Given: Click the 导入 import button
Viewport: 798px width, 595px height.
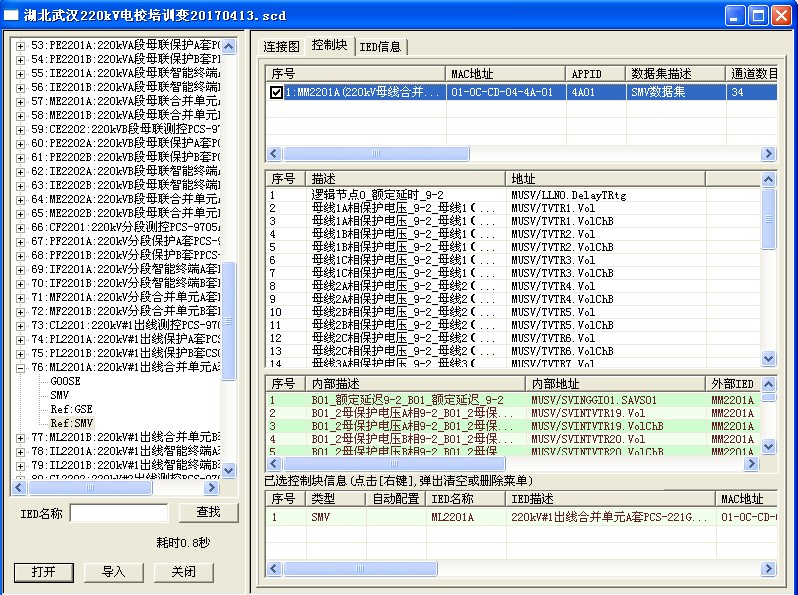Looking at the screenshot, I should [x=113, y=572].
